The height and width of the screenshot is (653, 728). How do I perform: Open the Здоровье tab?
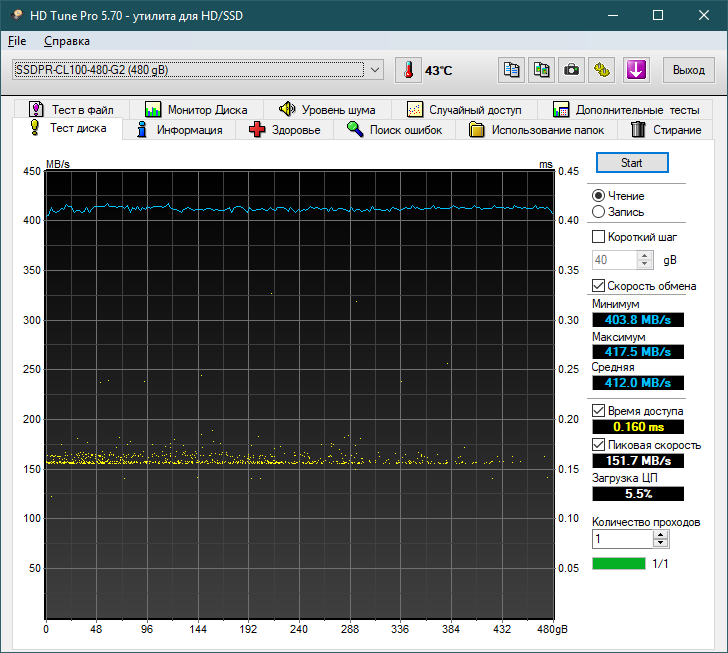point(285,130)
